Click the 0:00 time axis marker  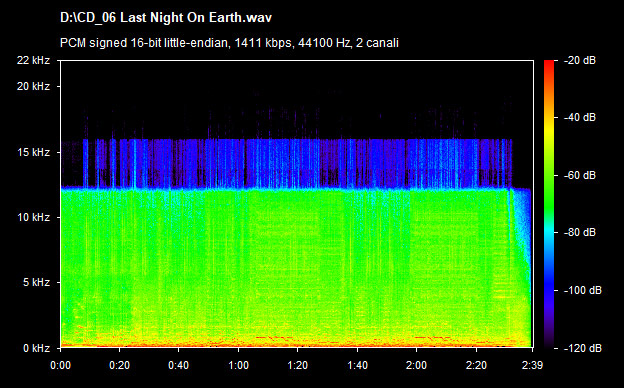60,365
